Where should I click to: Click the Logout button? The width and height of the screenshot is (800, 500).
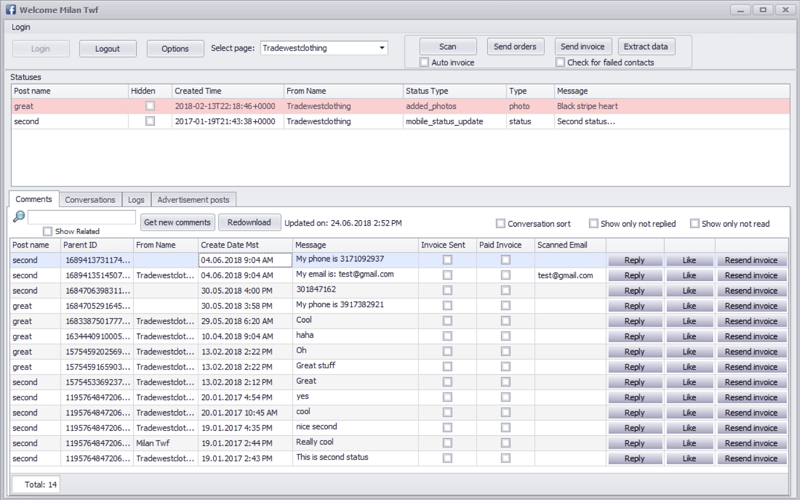[x=108, y=49]
